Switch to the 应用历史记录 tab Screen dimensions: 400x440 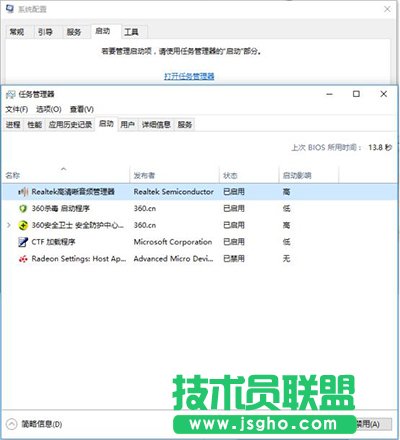tap(70, 125)
